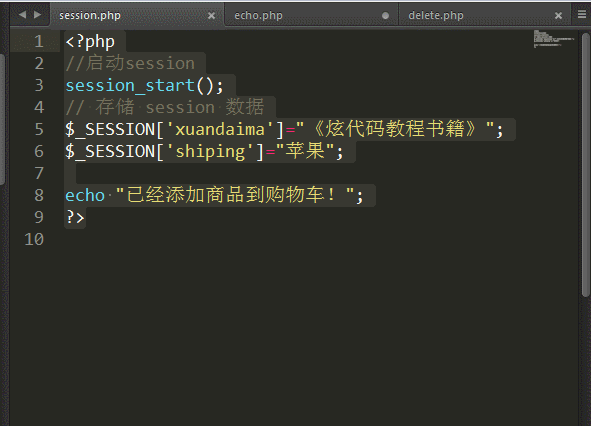Place cursor in the 'xuandaima' key
The height and width of the screenshot is (426, 591).
(x=220, y=129)
